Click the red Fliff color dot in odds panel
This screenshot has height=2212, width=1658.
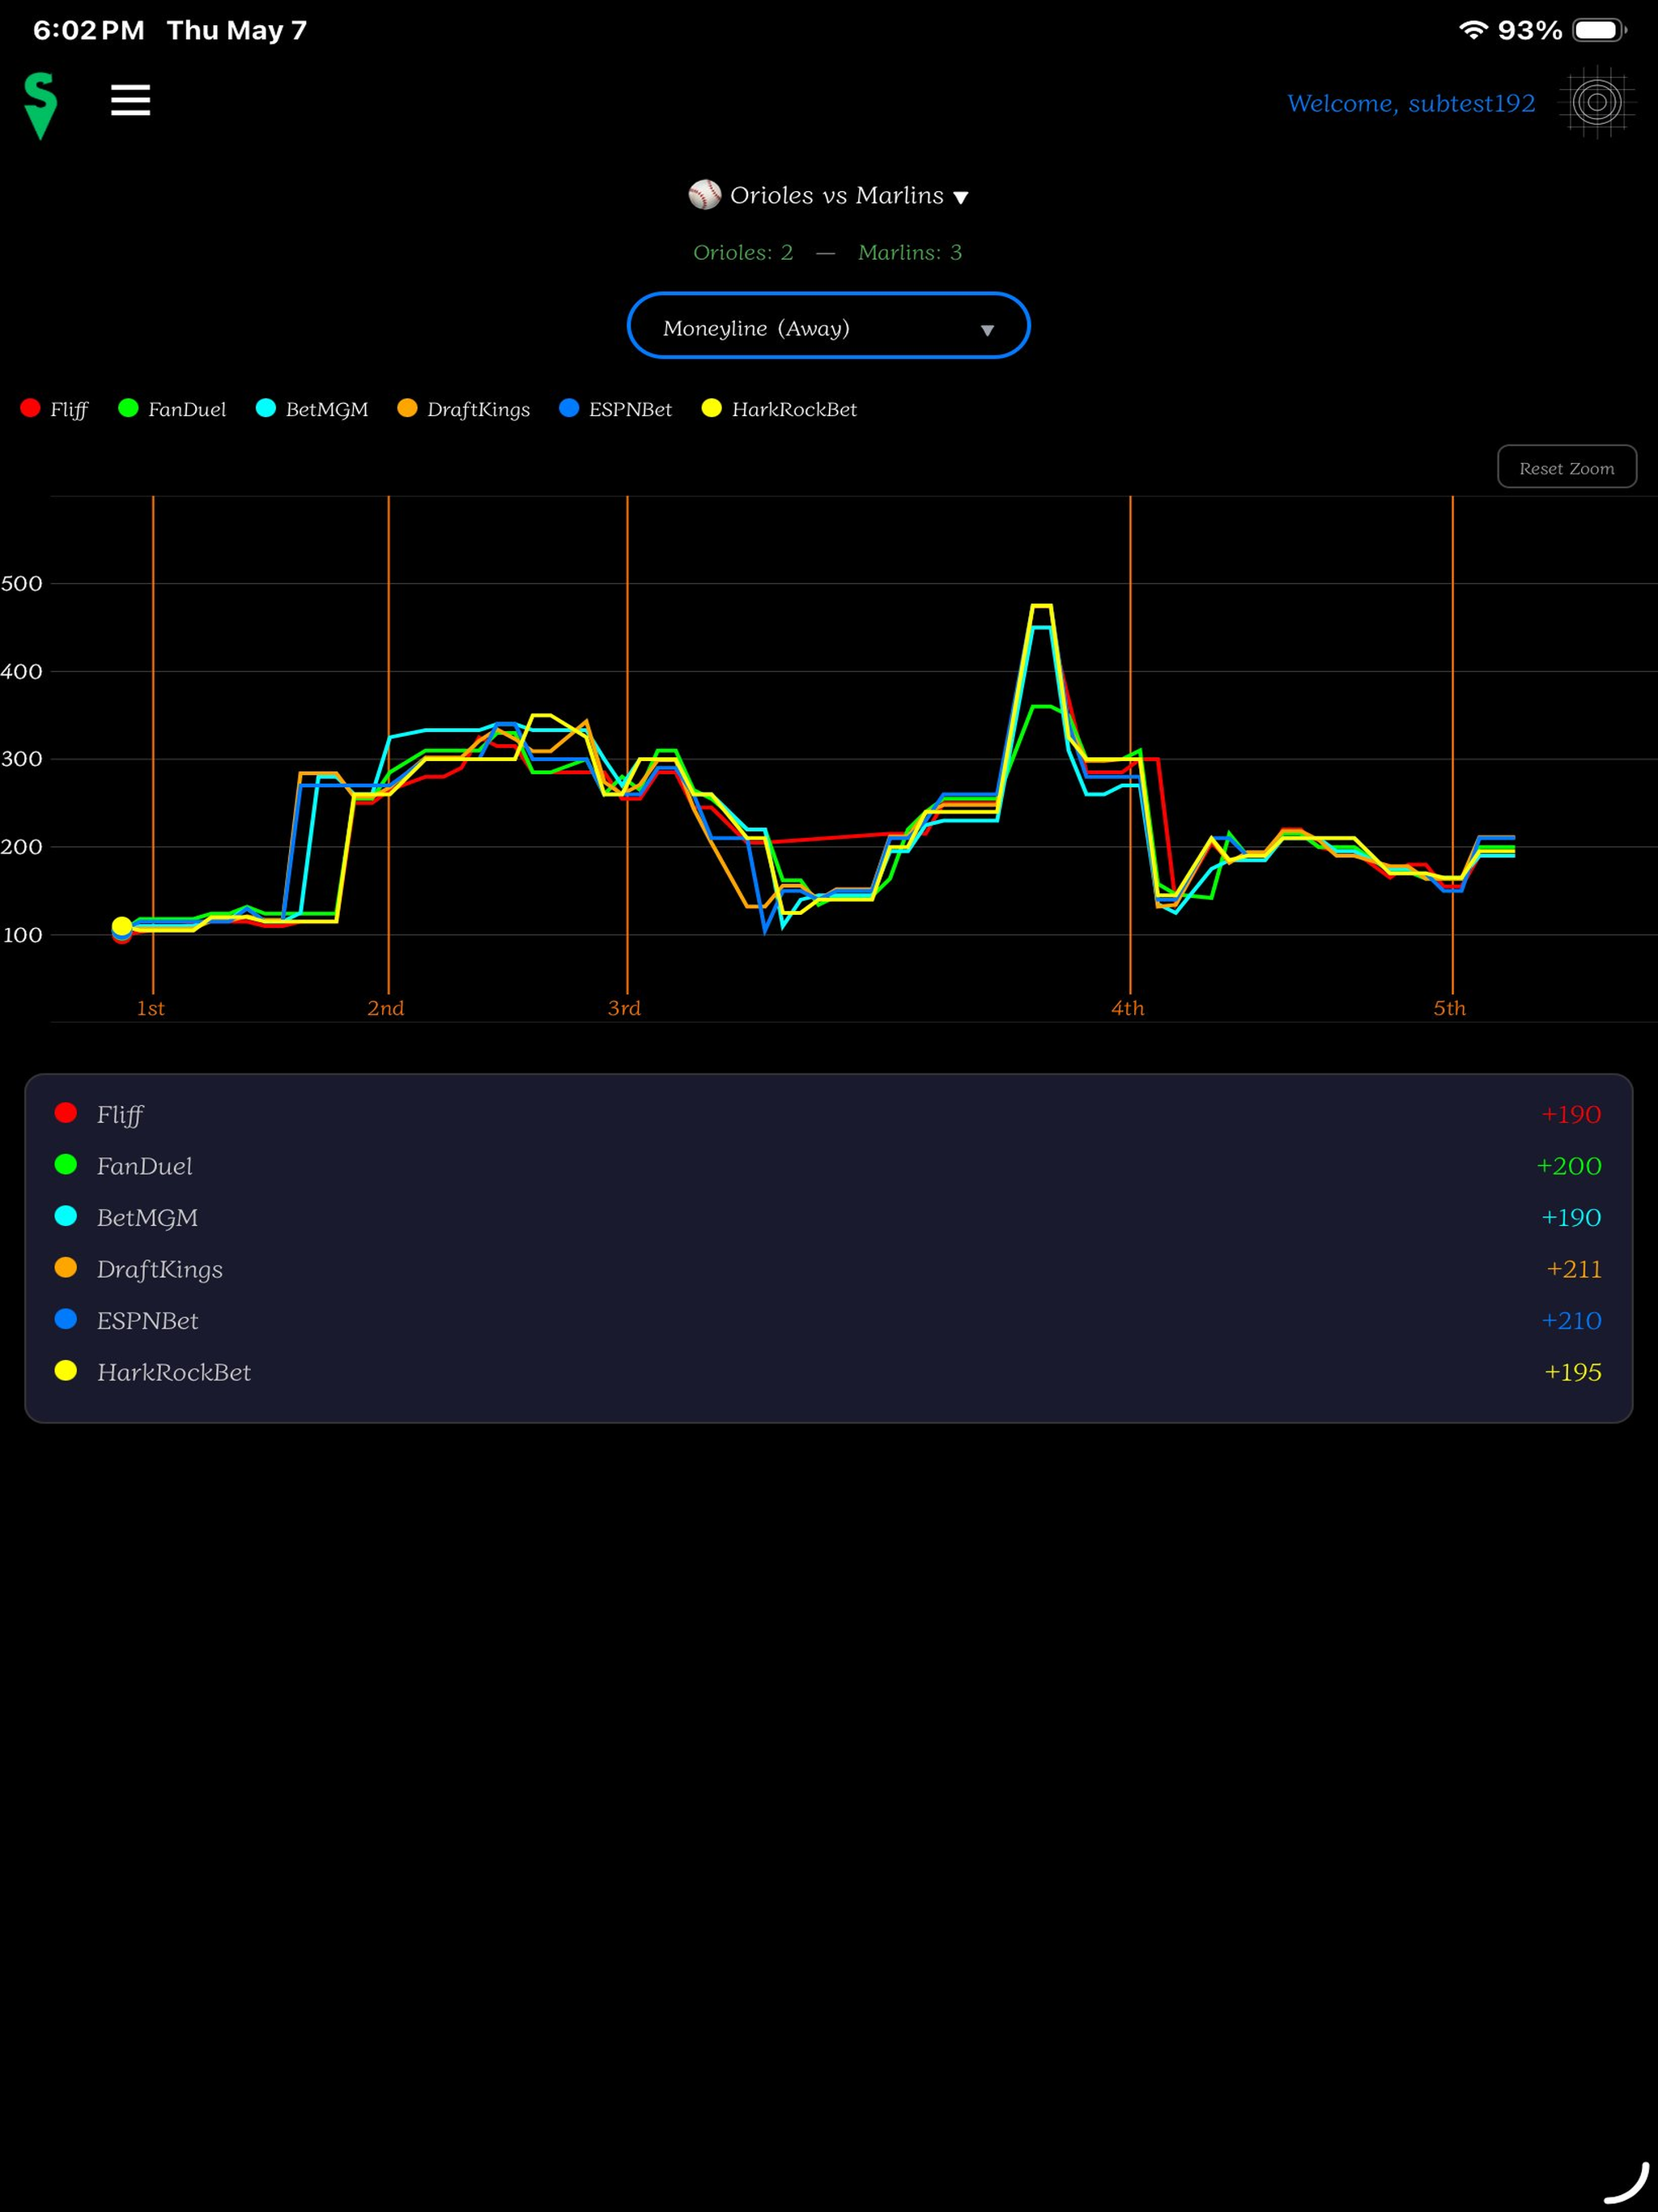click(66, 1113)
